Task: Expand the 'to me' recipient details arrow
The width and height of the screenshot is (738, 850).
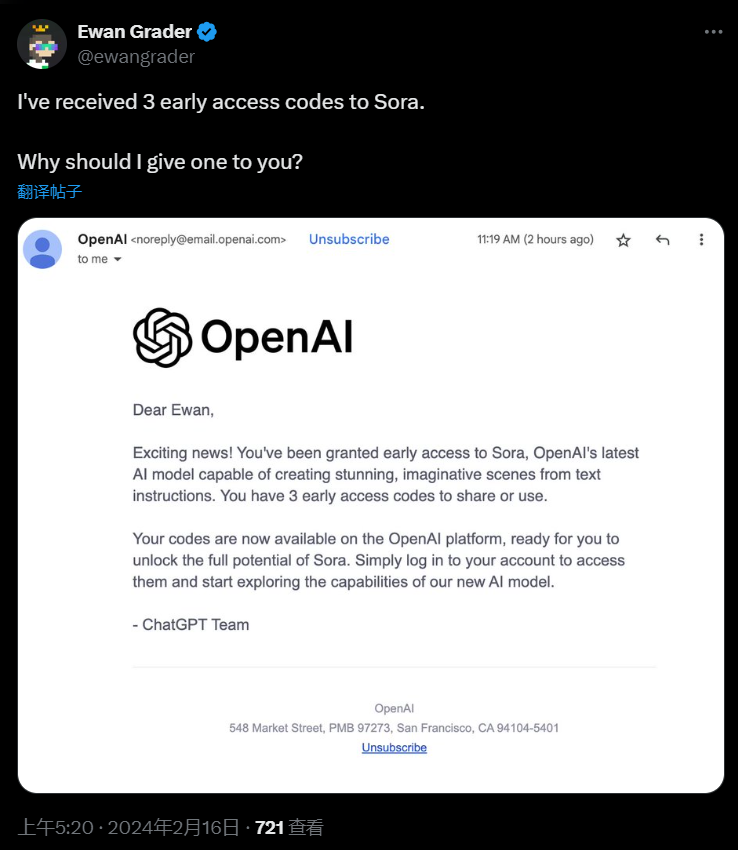Action: point(117,259)
